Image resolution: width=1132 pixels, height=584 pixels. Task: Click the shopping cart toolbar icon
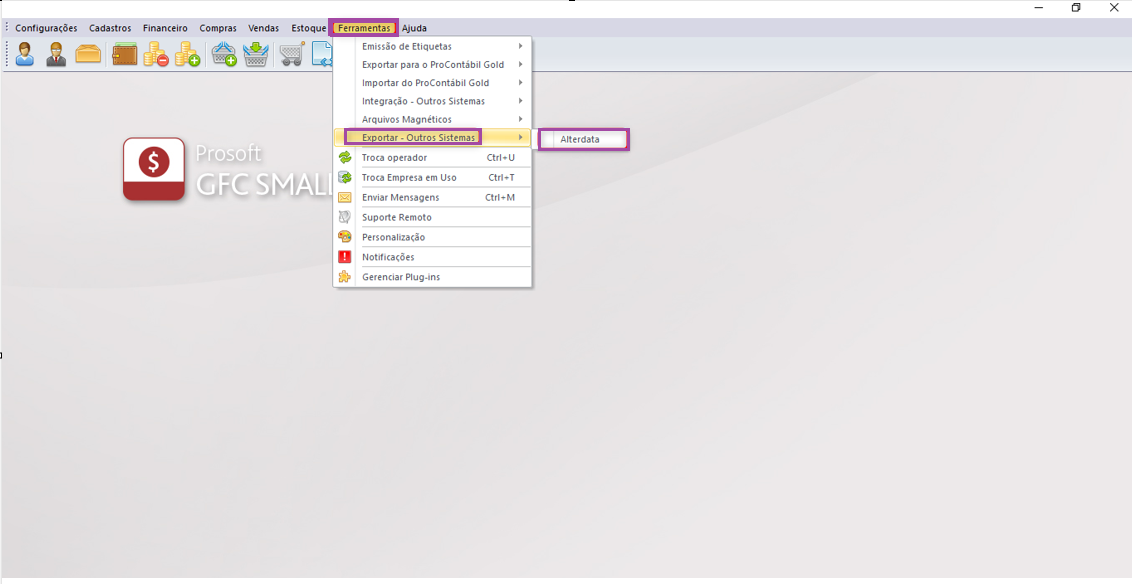tap(292, 54)
